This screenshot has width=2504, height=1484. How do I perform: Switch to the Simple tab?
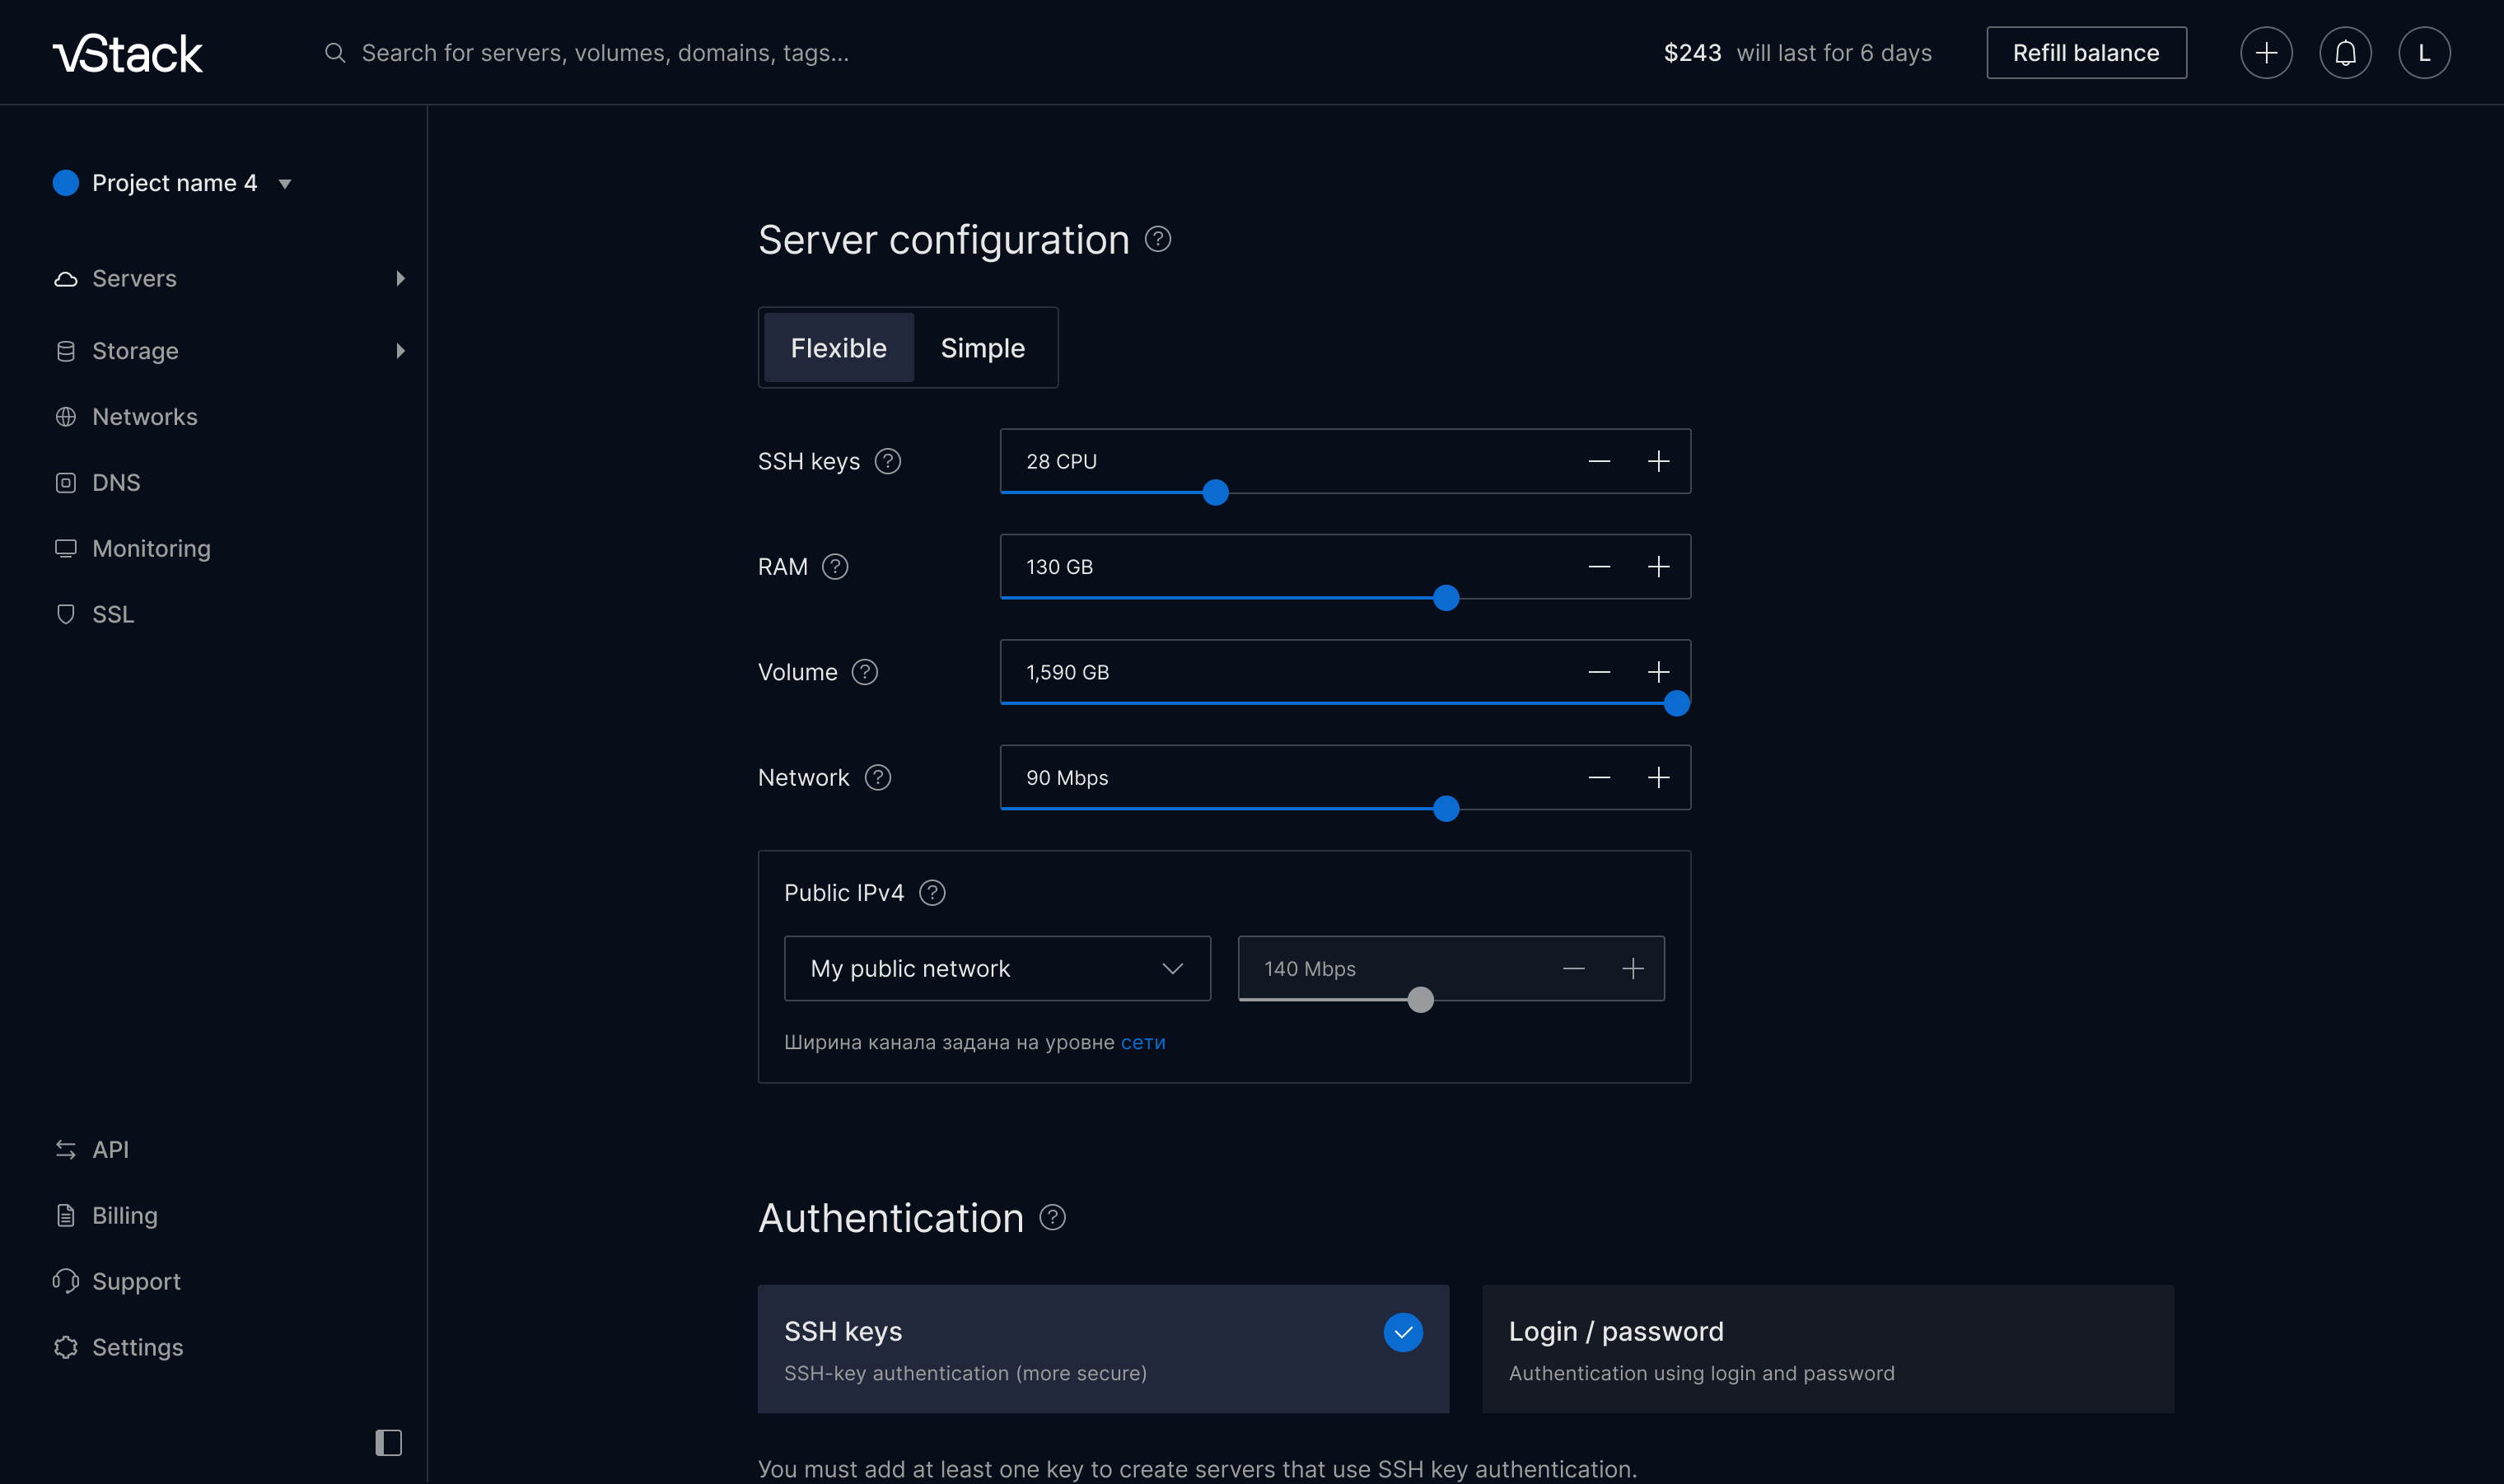(x=982, y=348)
